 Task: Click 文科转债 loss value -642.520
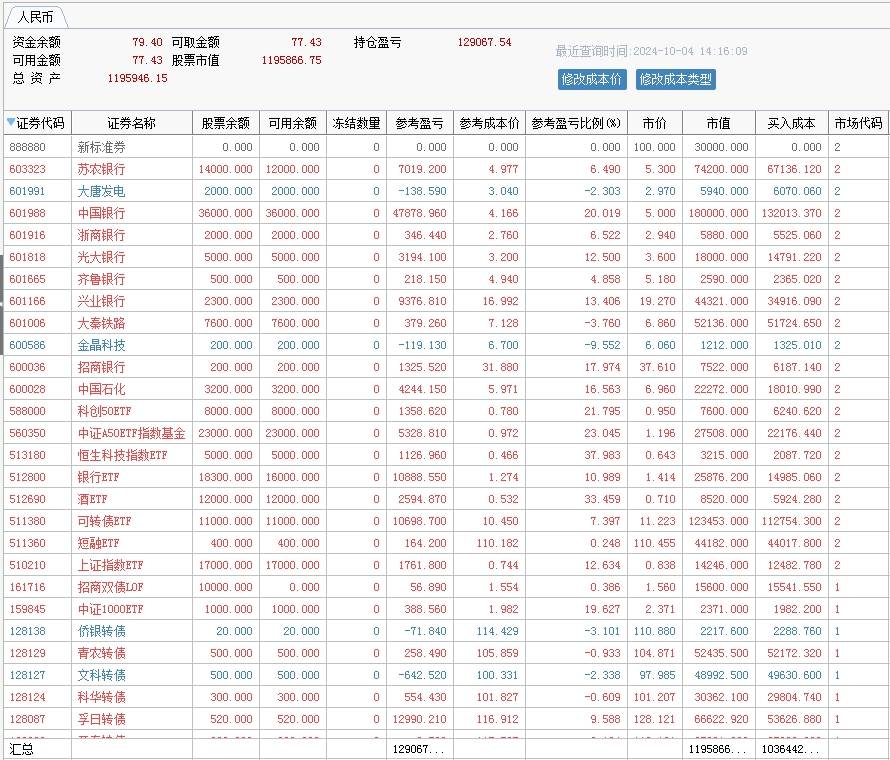tap(422, 675)
